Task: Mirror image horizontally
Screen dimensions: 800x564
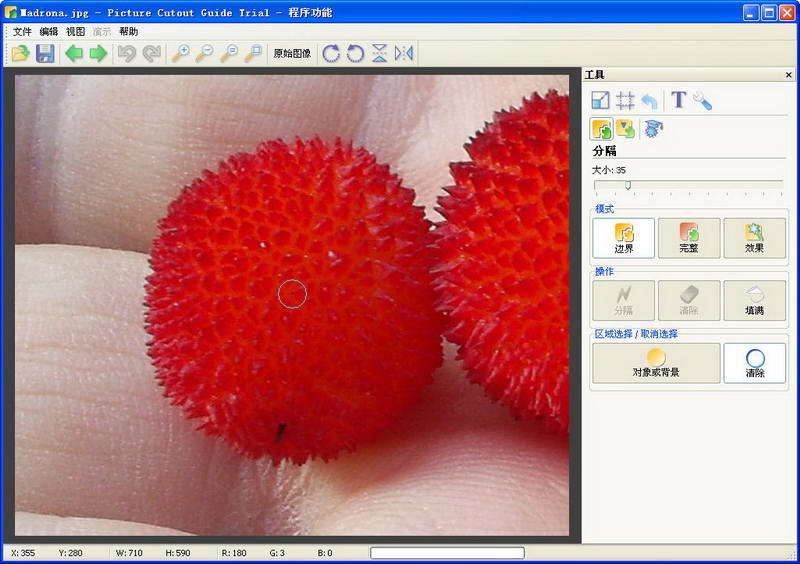Action: click(404, 53)
